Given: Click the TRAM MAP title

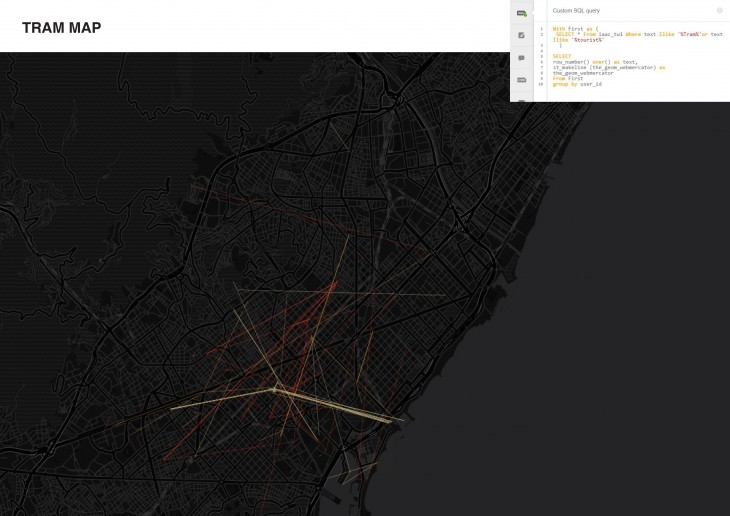Looking at the screenshot, I should [x=61, y=27].
